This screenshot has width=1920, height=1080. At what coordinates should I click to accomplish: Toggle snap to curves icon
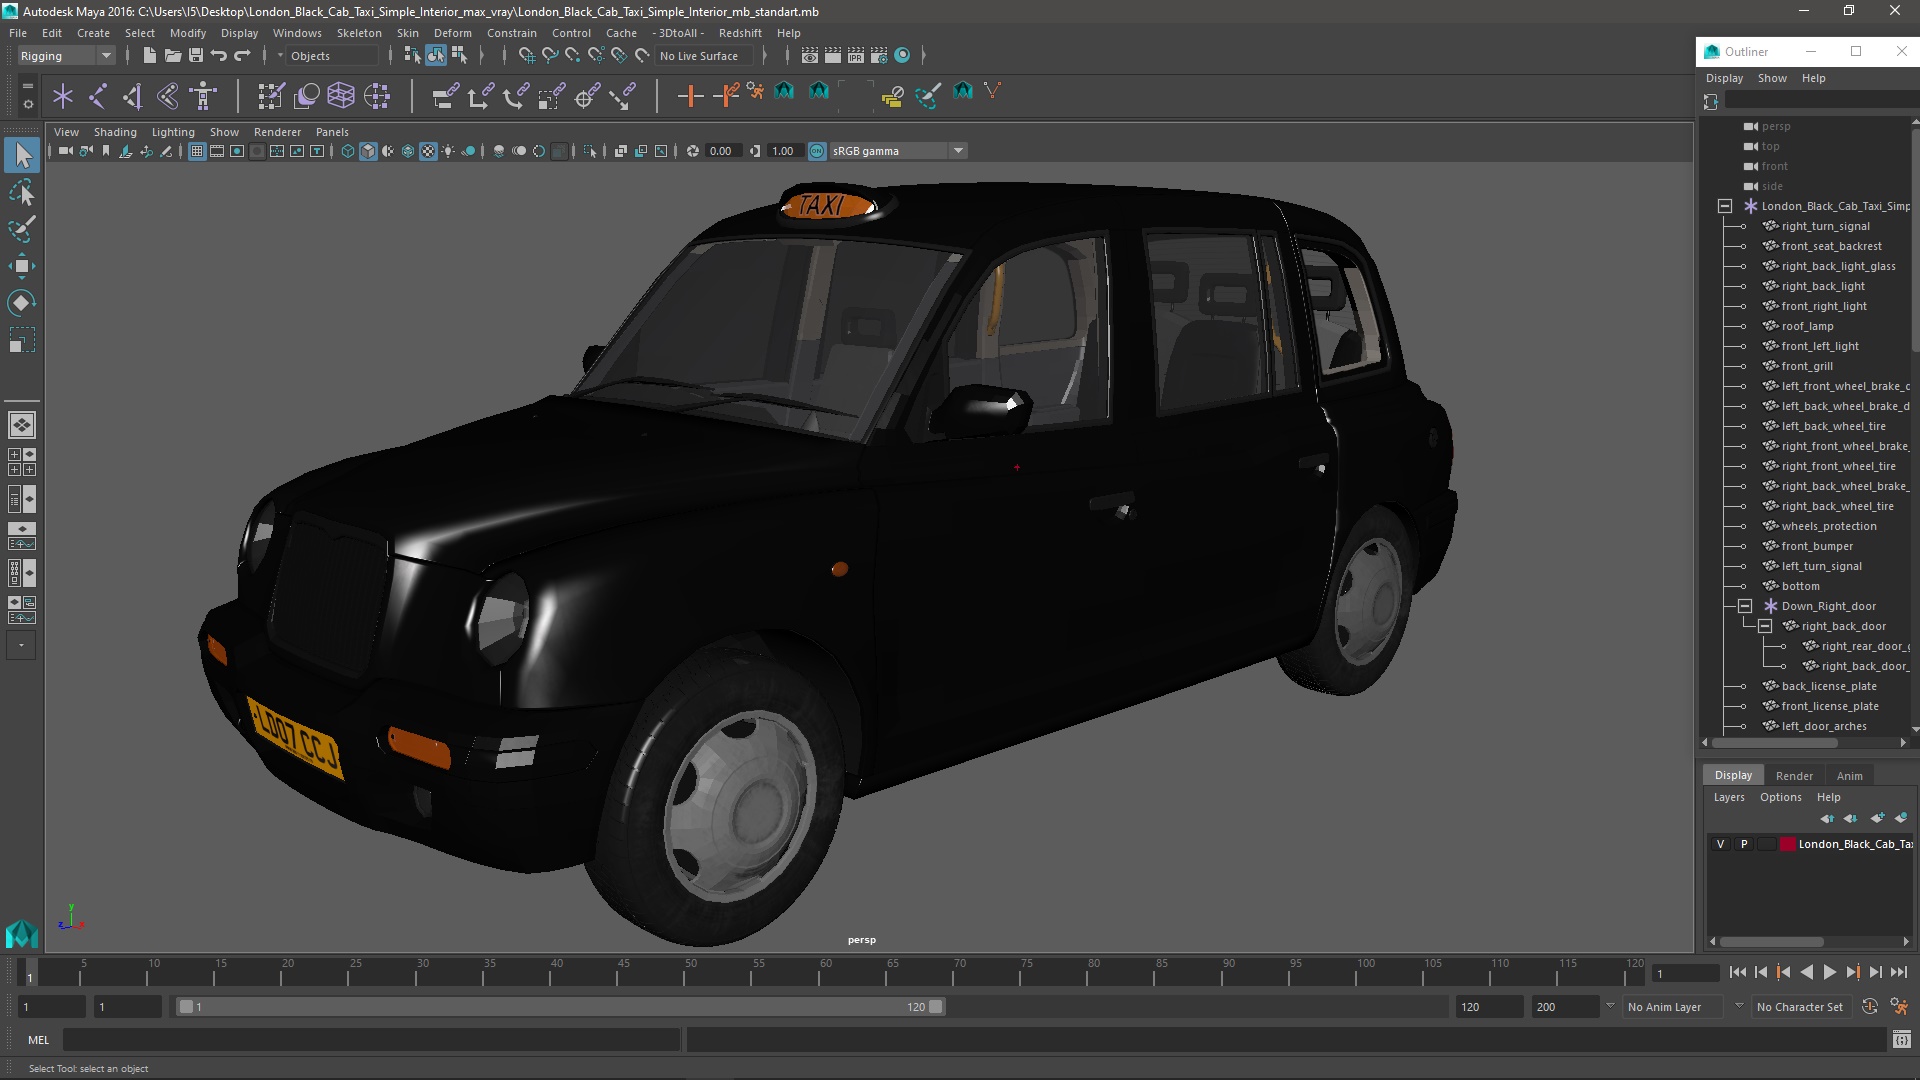click(549, 56)
